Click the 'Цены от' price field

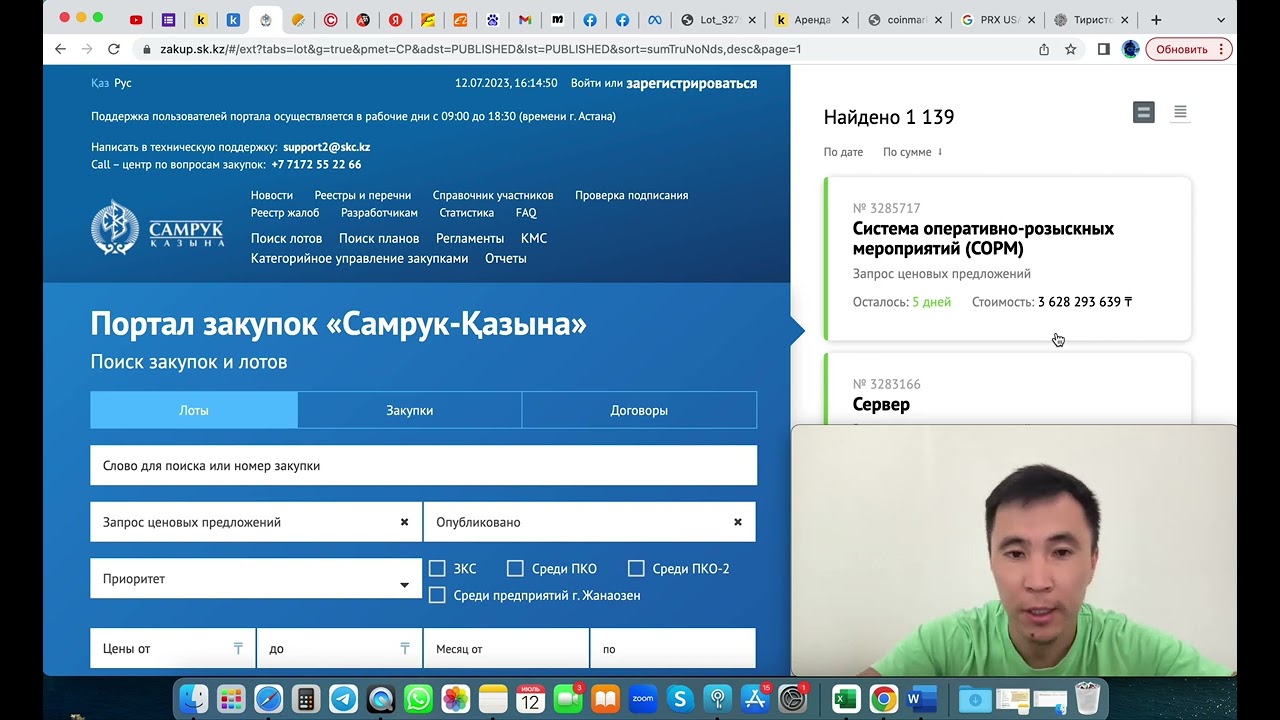tap(172, 648)
